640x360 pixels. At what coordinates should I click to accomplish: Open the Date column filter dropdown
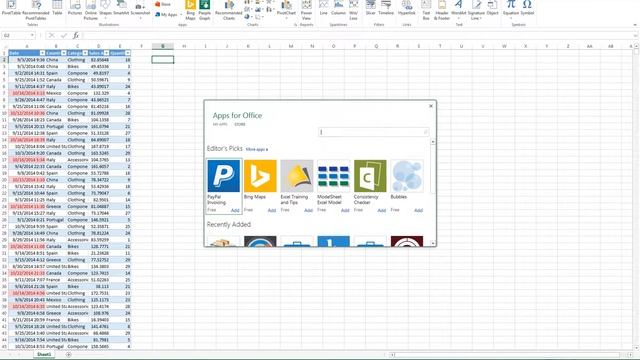click(x=42, y=53)
